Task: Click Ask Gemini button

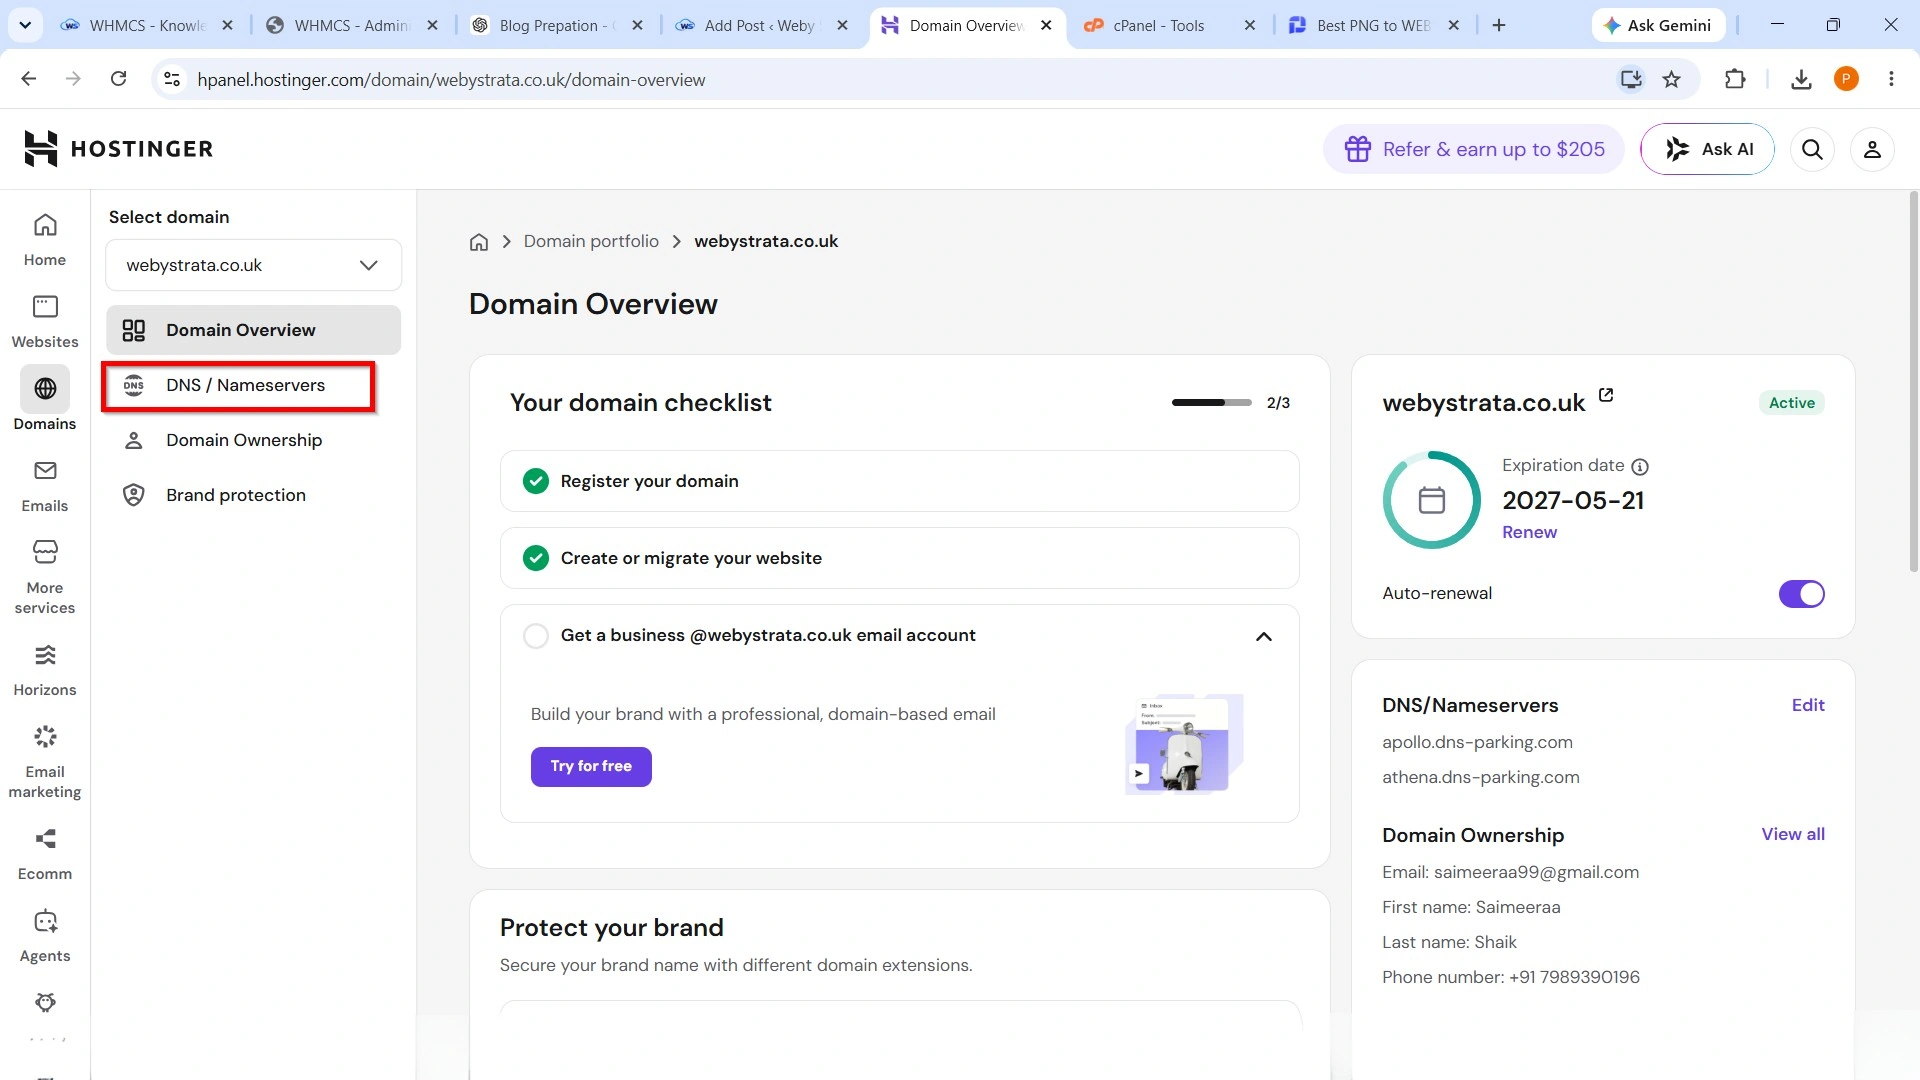Action: 1657,25
